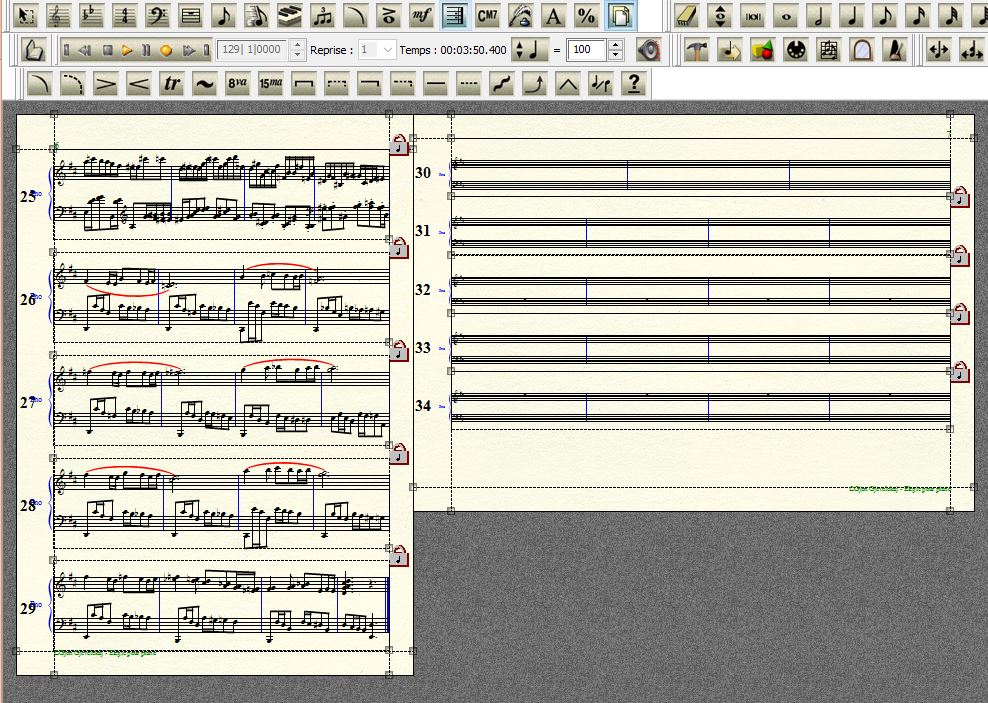The width and height of the screenshot is (988, 703).
Task: Select the treble clef tool
Action: tap(60, 16)
